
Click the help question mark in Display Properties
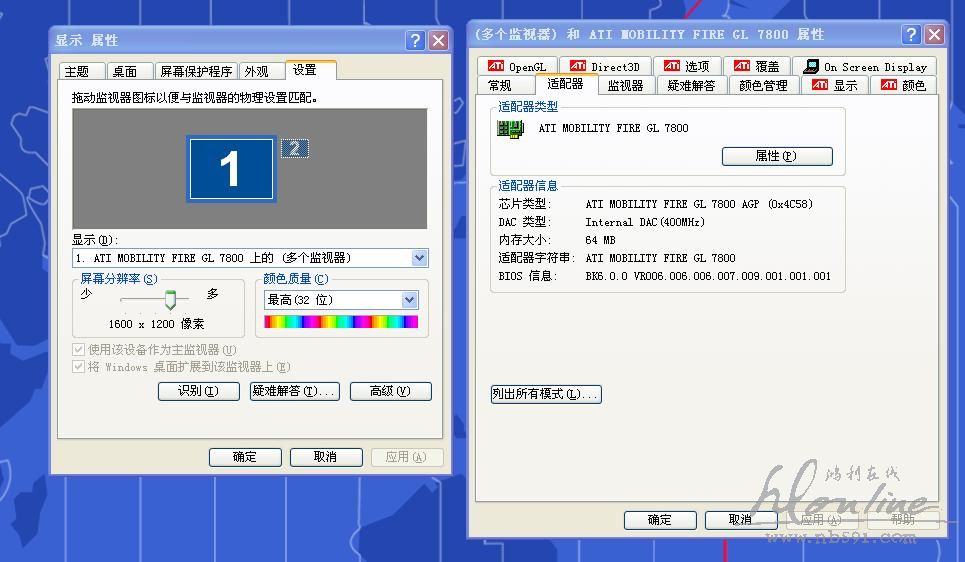coord(416,41)
